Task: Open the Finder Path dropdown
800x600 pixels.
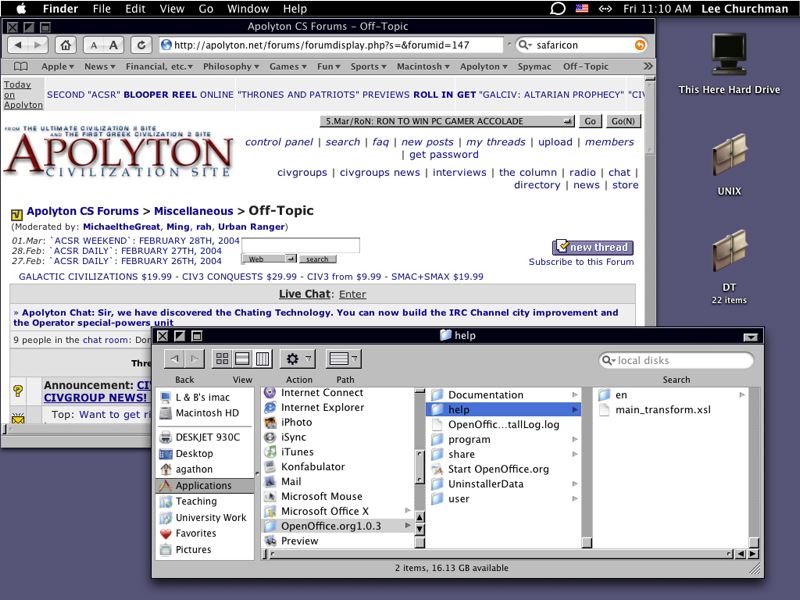Action: [344, 359]
